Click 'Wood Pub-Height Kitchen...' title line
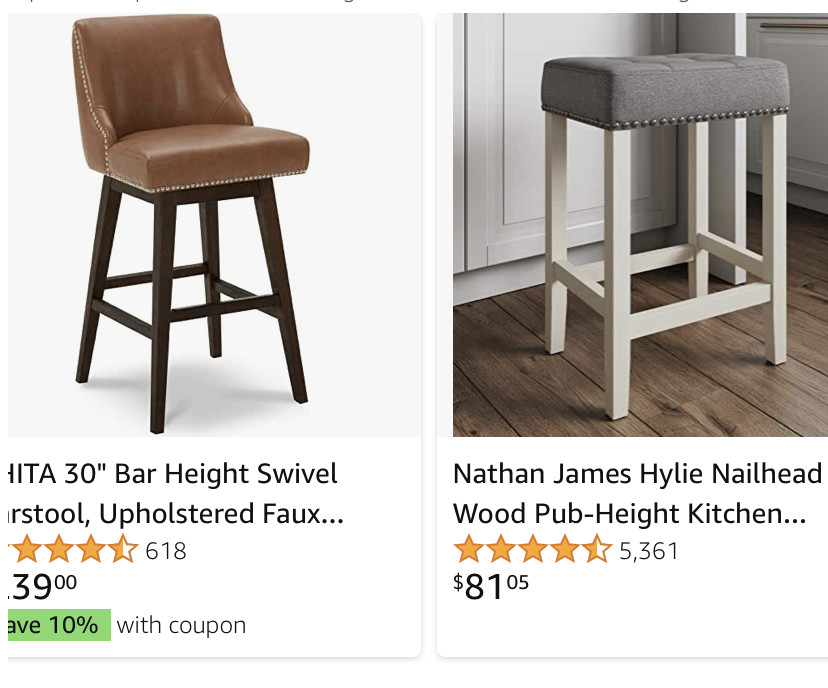The image size is (828, 688). pos(629,514)
